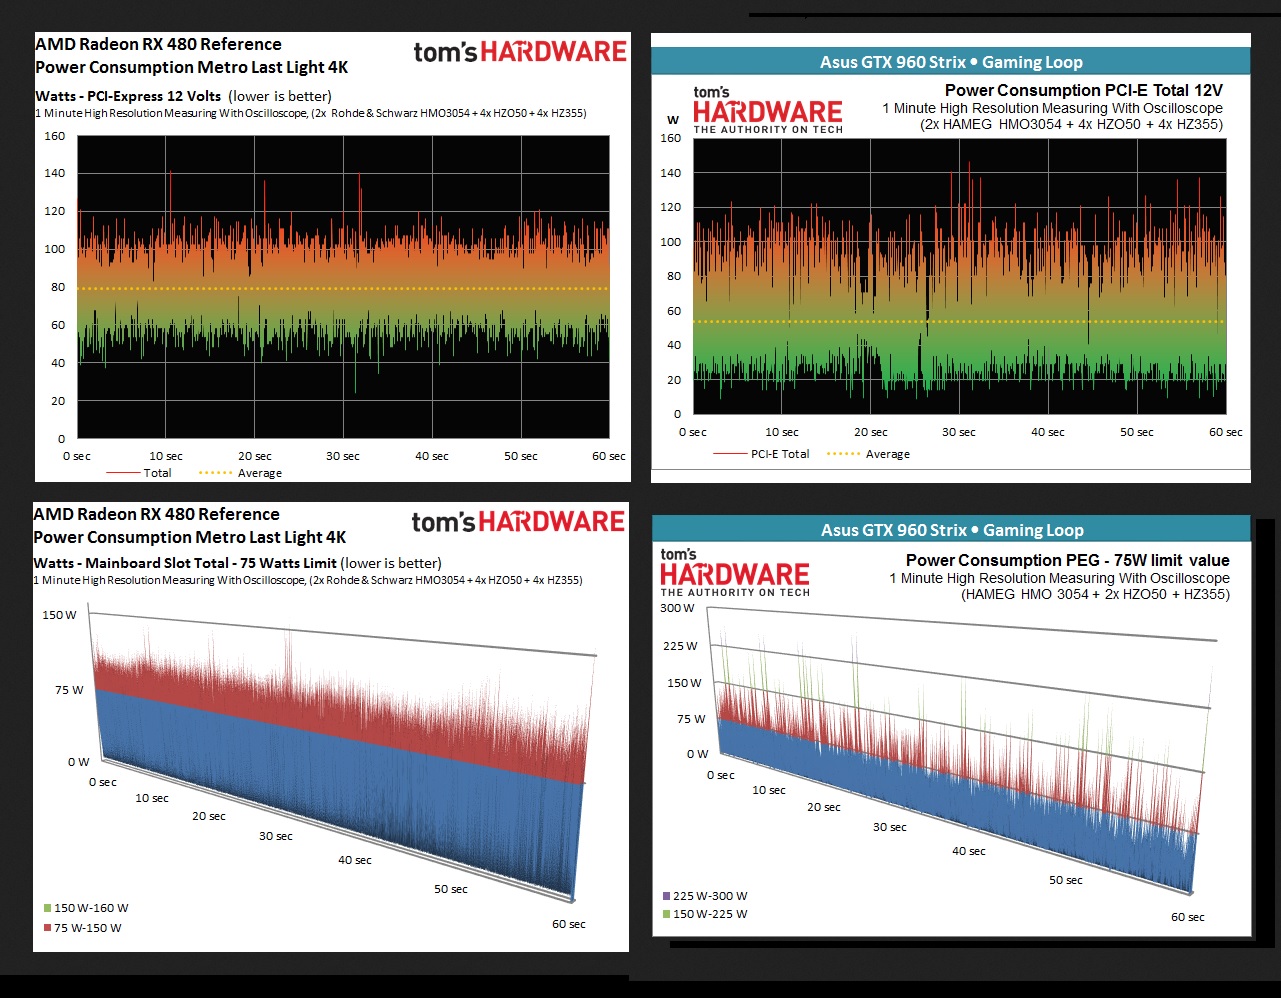
Task: Click the tom's HARDWARE logo on GTX 960 PEG chart
Action: tap(735, 573)
